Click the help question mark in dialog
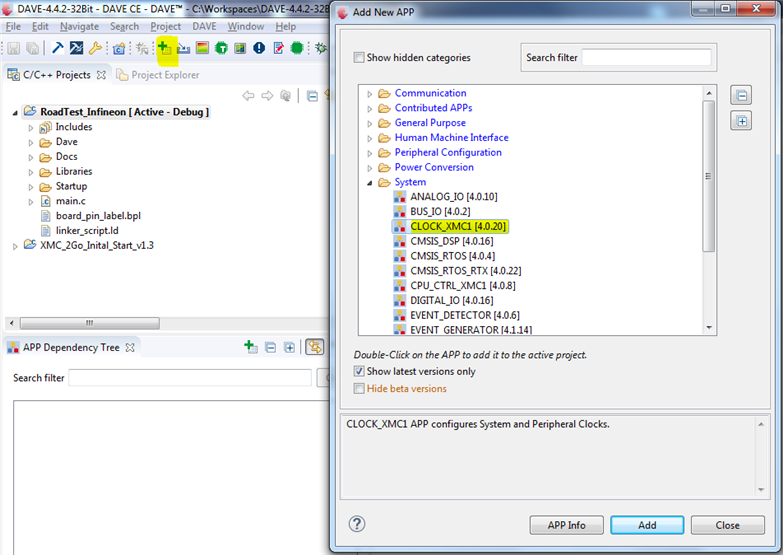 point(357,524)
